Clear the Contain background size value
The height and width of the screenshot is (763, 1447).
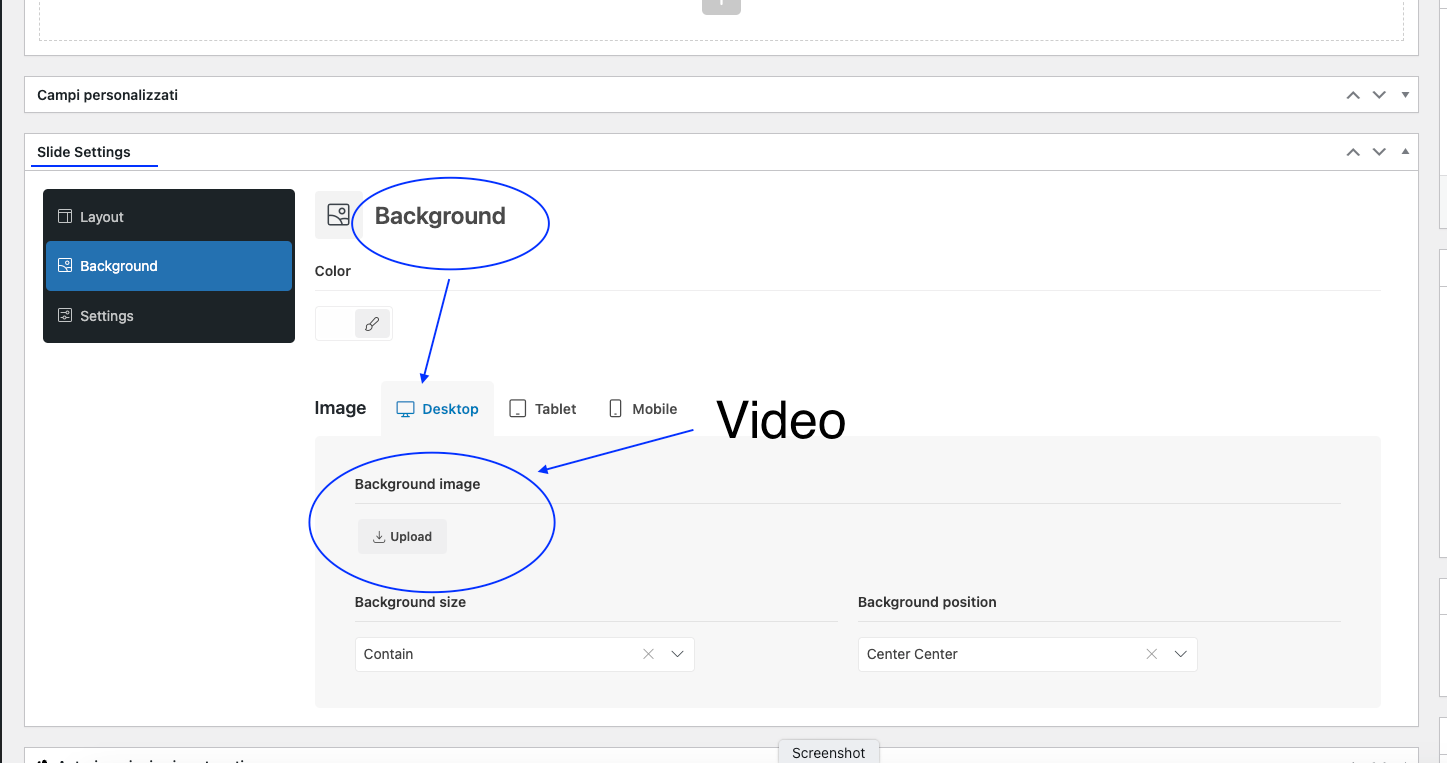(648, 654)
